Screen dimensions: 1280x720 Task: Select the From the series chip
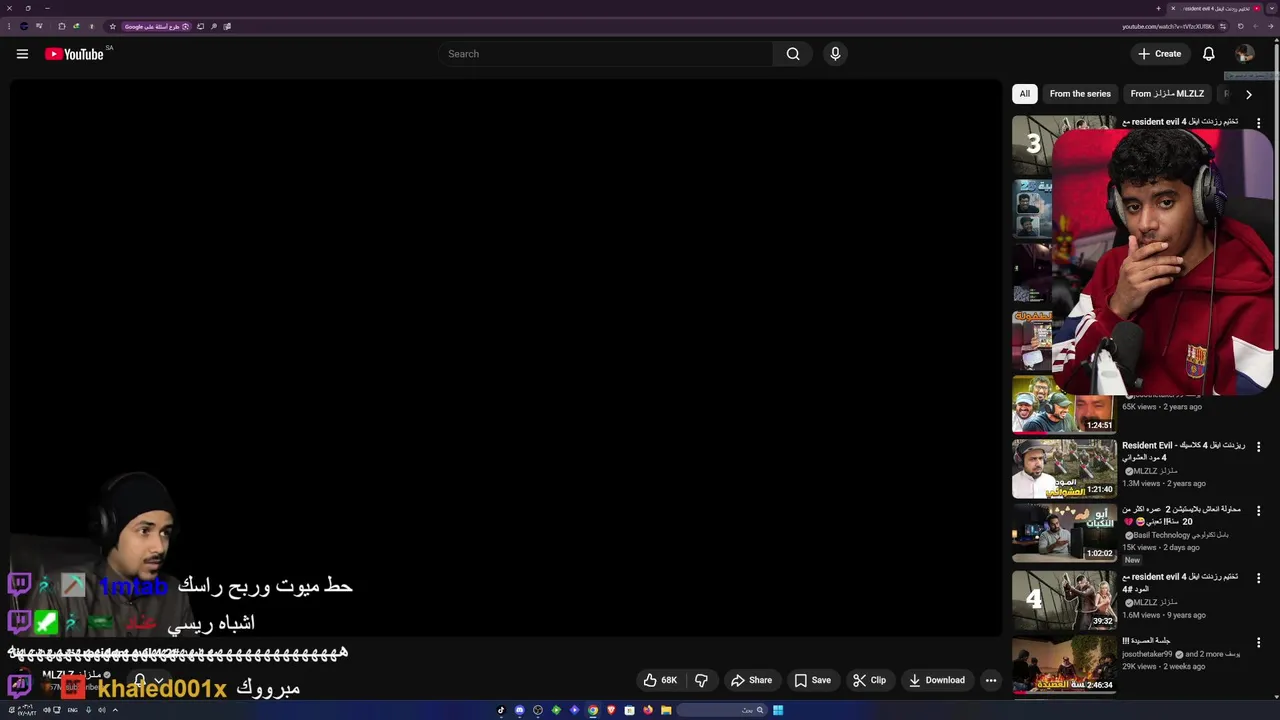tap(1080, 94)
